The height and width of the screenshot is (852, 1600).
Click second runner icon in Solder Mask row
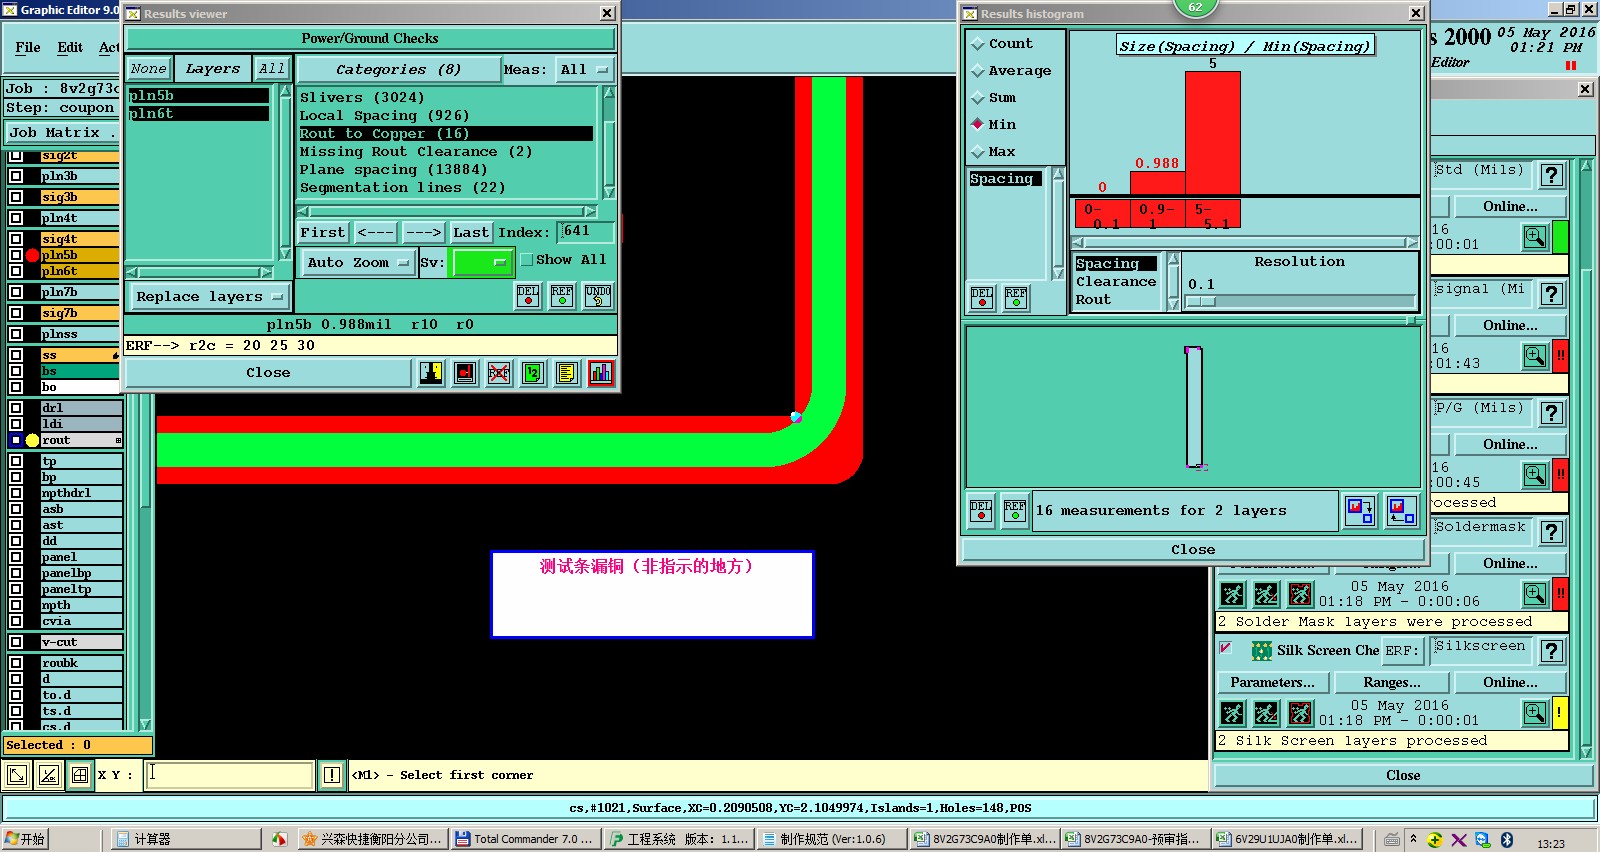[1266, 594]
